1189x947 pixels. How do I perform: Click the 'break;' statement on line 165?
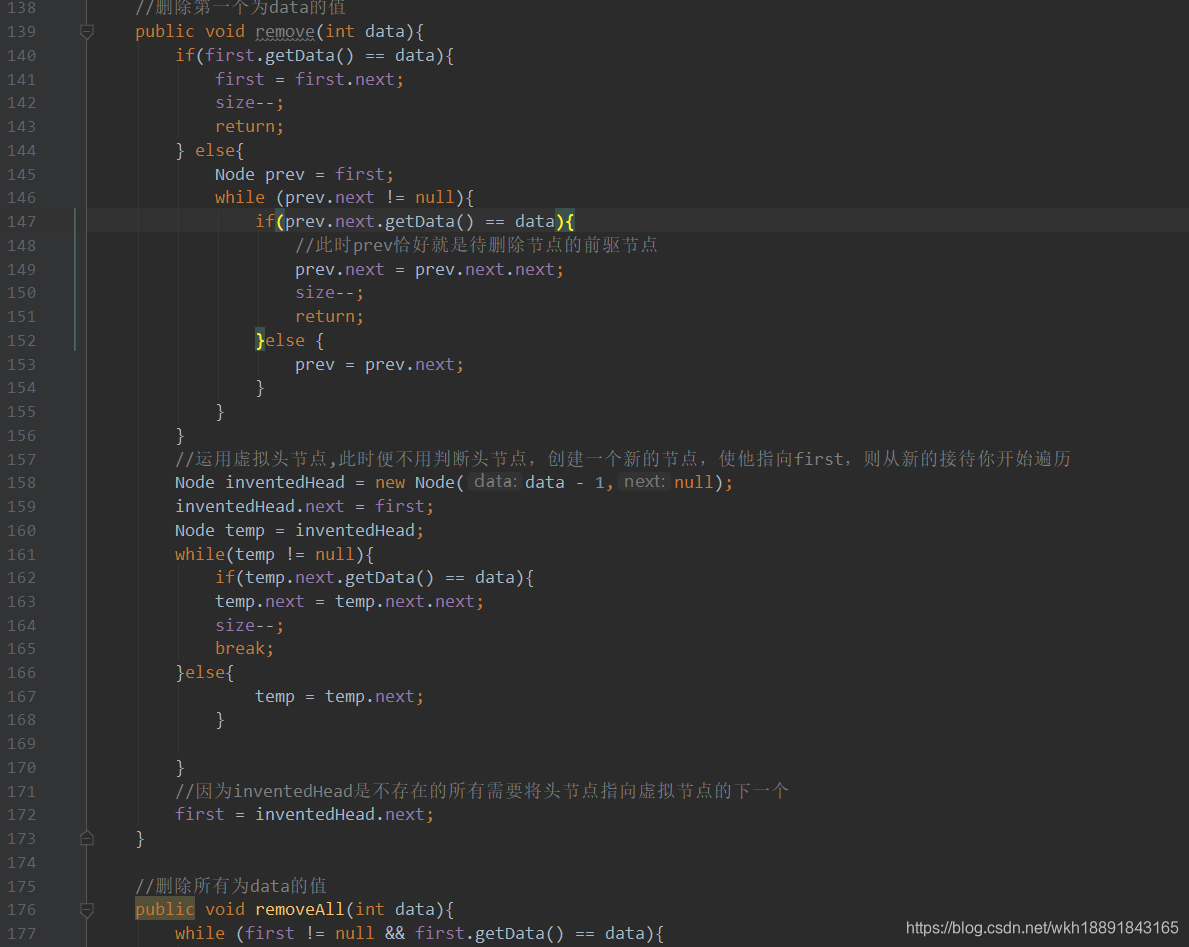click(244, 649)
